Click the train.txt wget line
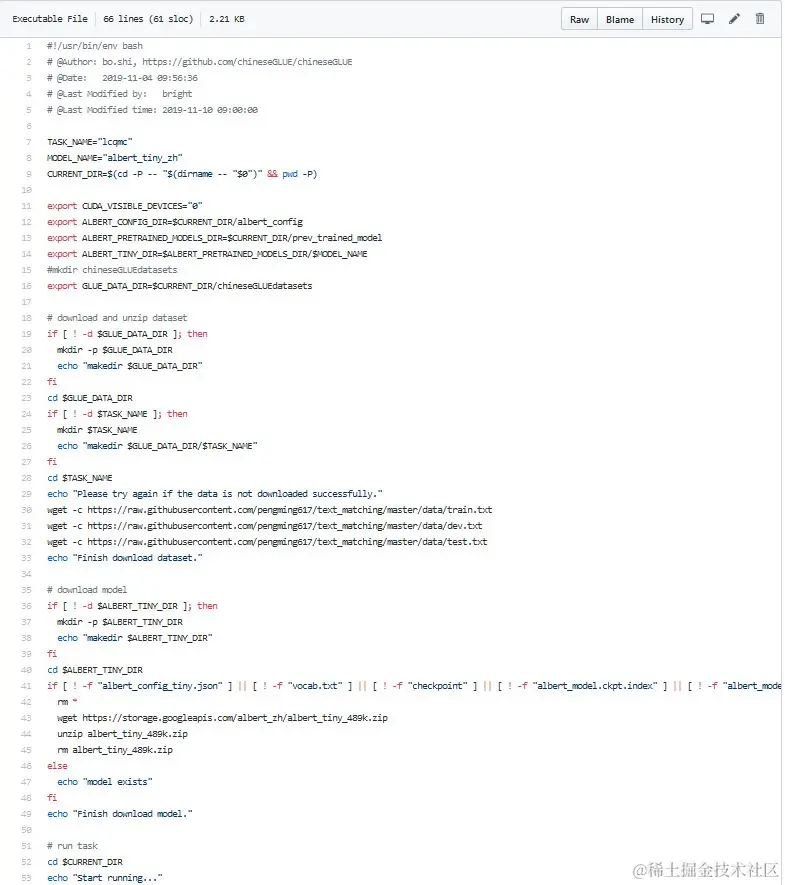The height and width of the screenshot is (885, 785). (x=269, y=510)
